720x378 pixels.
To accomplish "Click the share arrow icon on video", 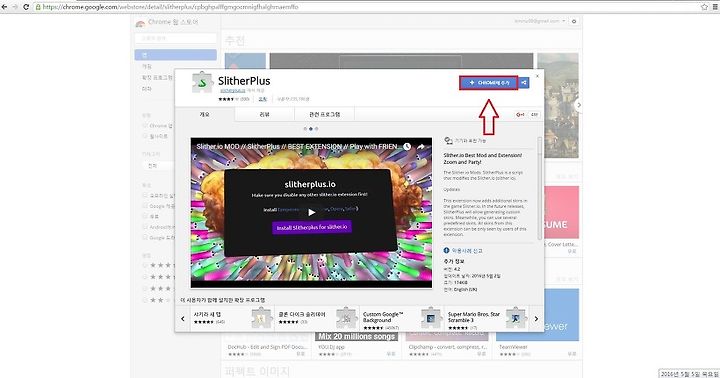I will 421,147.
